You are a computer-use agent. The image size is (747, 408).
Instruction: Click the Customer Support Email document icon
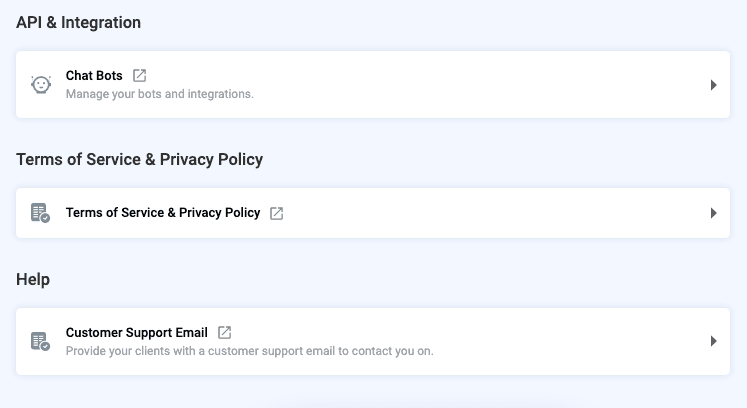point(40,341)
